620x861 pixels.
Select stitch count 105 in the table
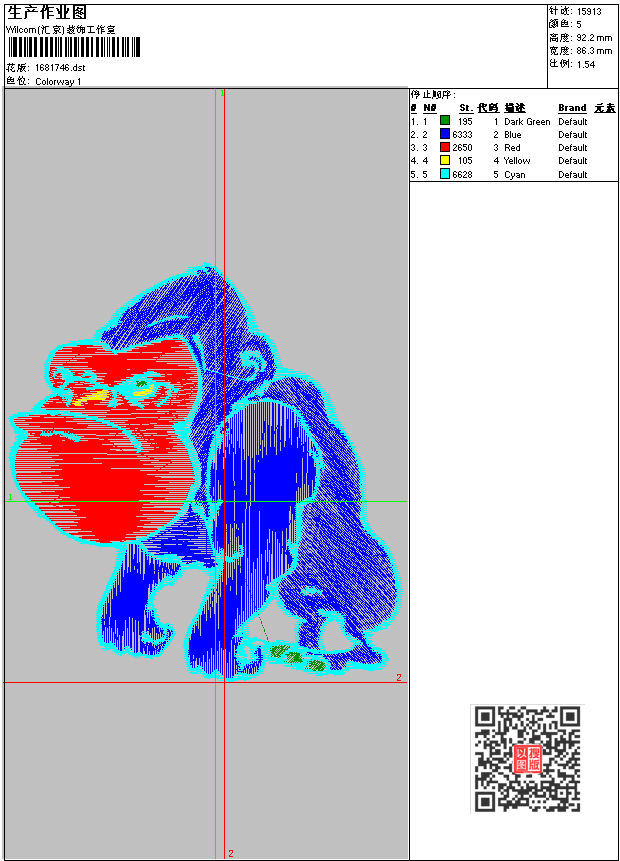tap(465, 161)
